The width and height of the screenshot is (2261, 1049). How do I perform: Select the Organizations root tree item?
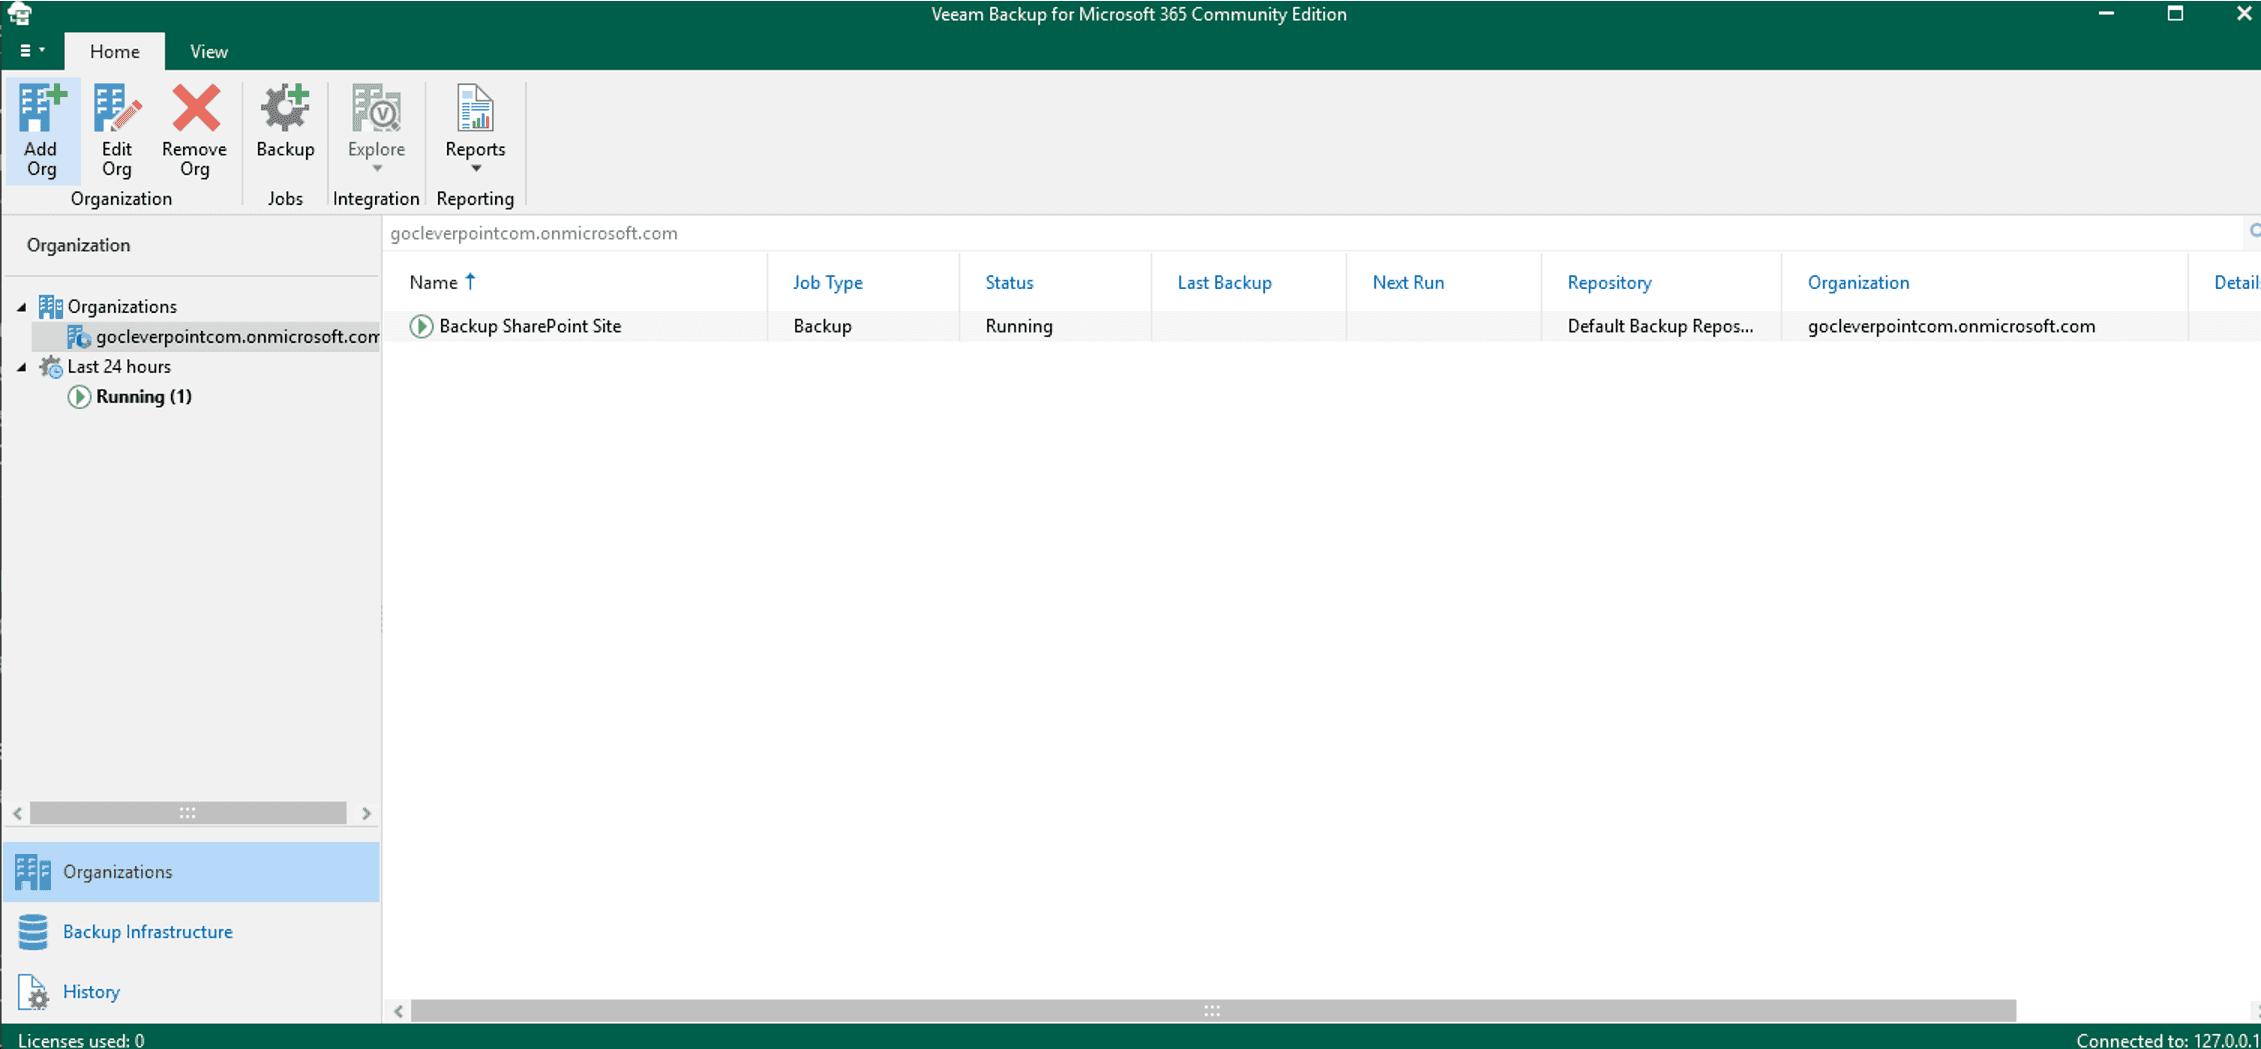click(122, 307)
